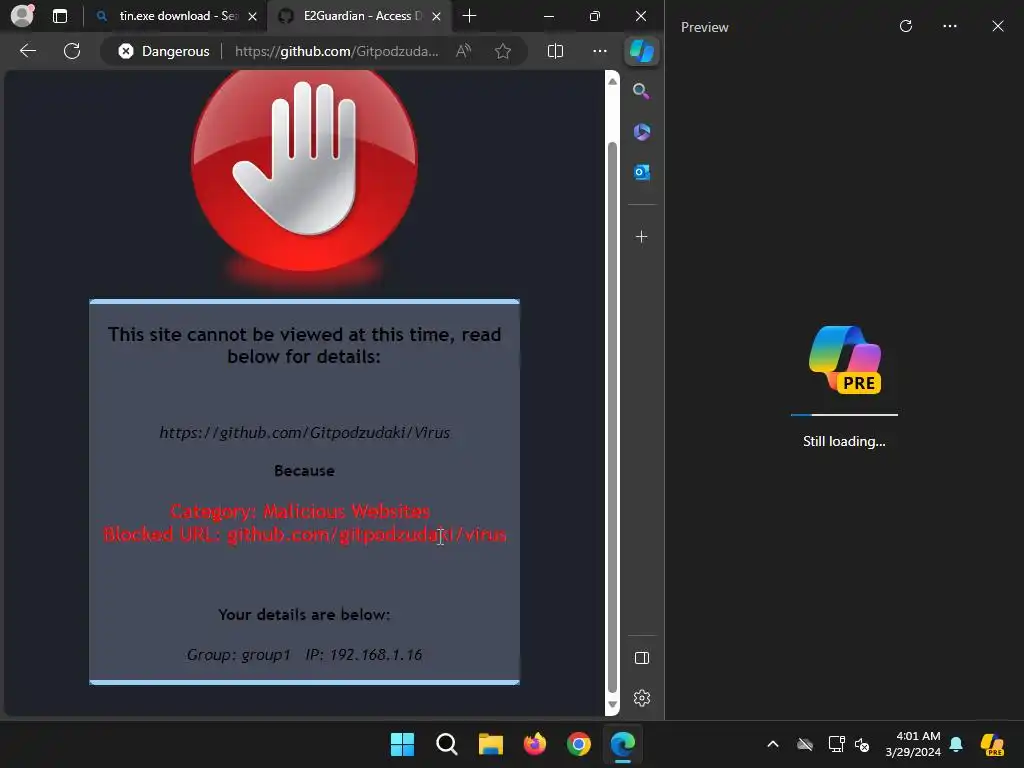Click the page scroll down arrow
Screen dimensions: 1024x768
[612, 704]
